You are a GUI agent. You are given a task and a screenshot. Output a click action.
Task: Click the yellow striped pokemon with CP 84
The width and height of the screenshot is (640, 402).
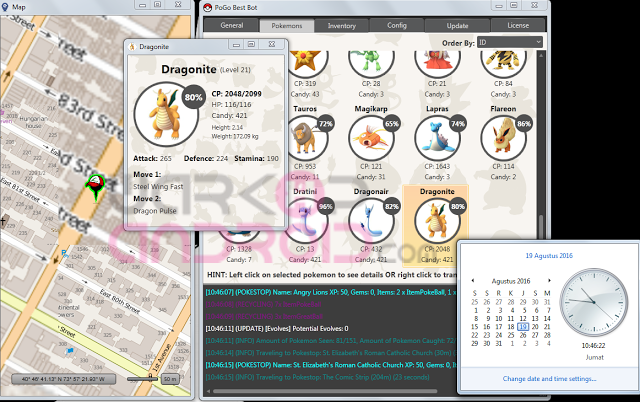point(503,63)
